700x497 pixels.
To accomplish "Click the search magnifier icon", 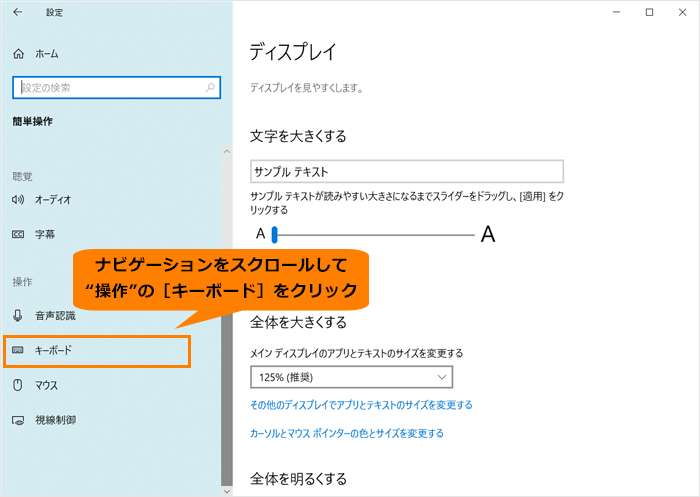I will pos(210,88).
